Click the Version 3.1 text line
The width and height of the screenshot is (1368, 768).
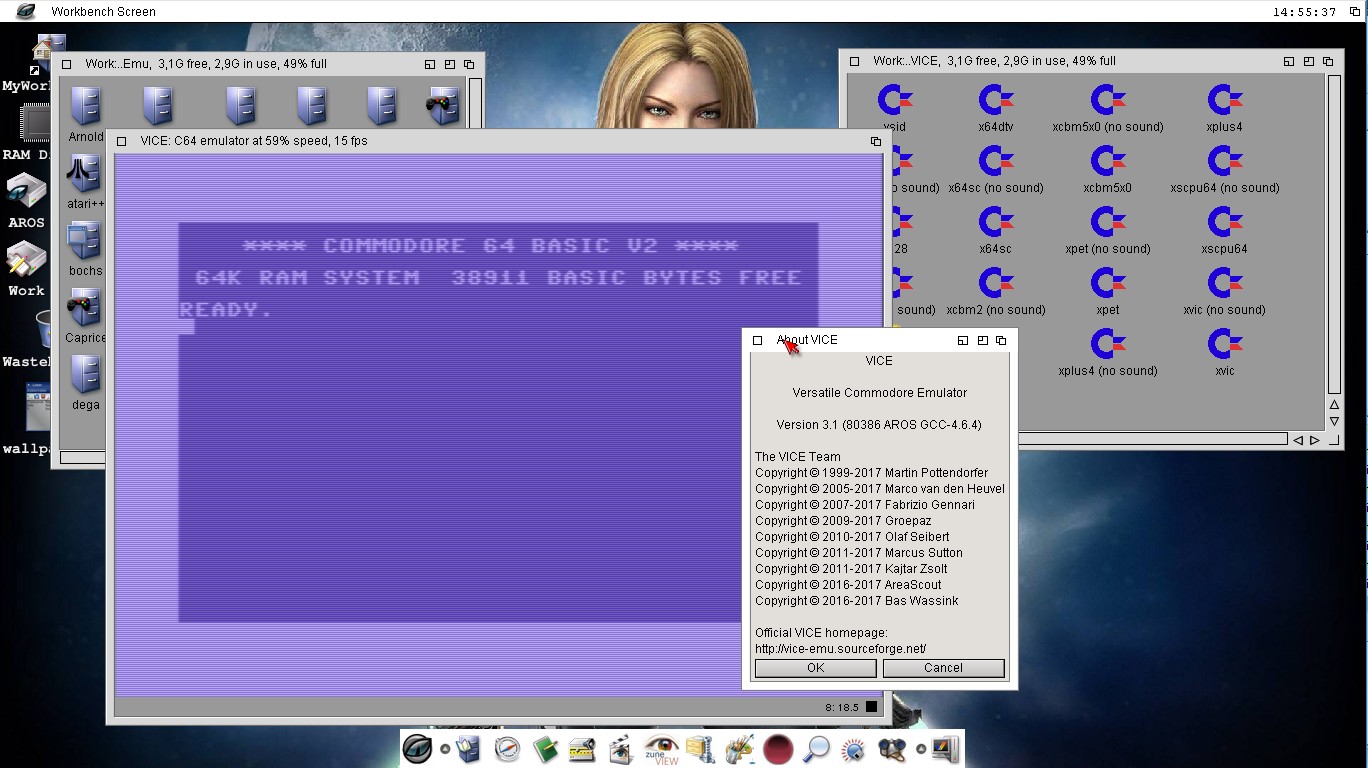[879, 424]
